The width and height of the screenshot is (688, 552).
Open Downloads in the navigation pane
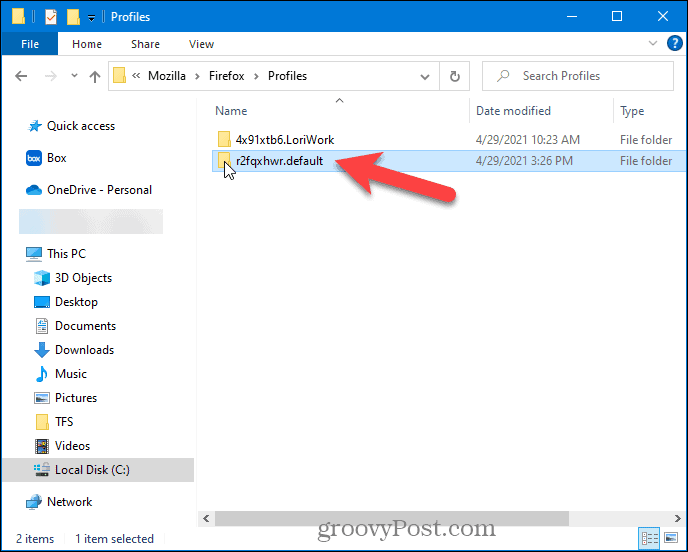[84, 350]
